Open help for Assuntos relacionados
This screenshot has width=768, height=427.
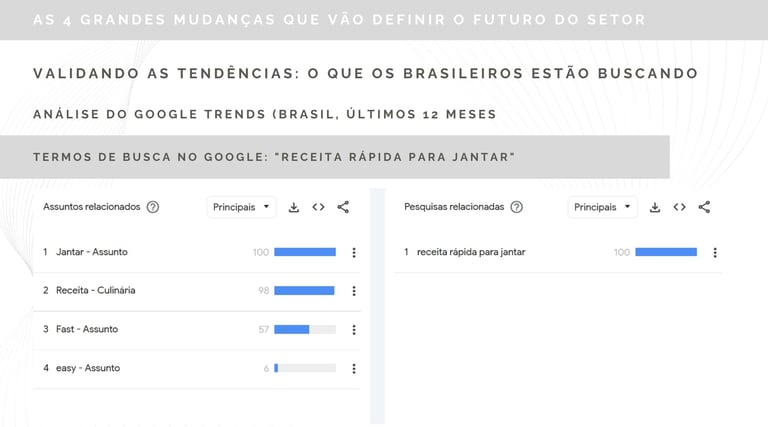click(x=153, y=207)
